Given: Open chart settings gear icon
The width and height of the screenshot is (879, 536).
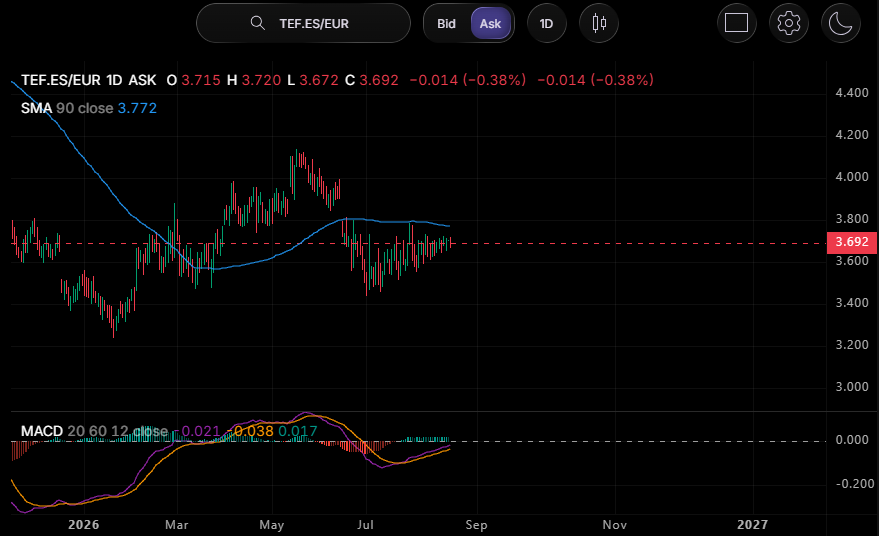Looking at the screenshot, I should point(788,23).
